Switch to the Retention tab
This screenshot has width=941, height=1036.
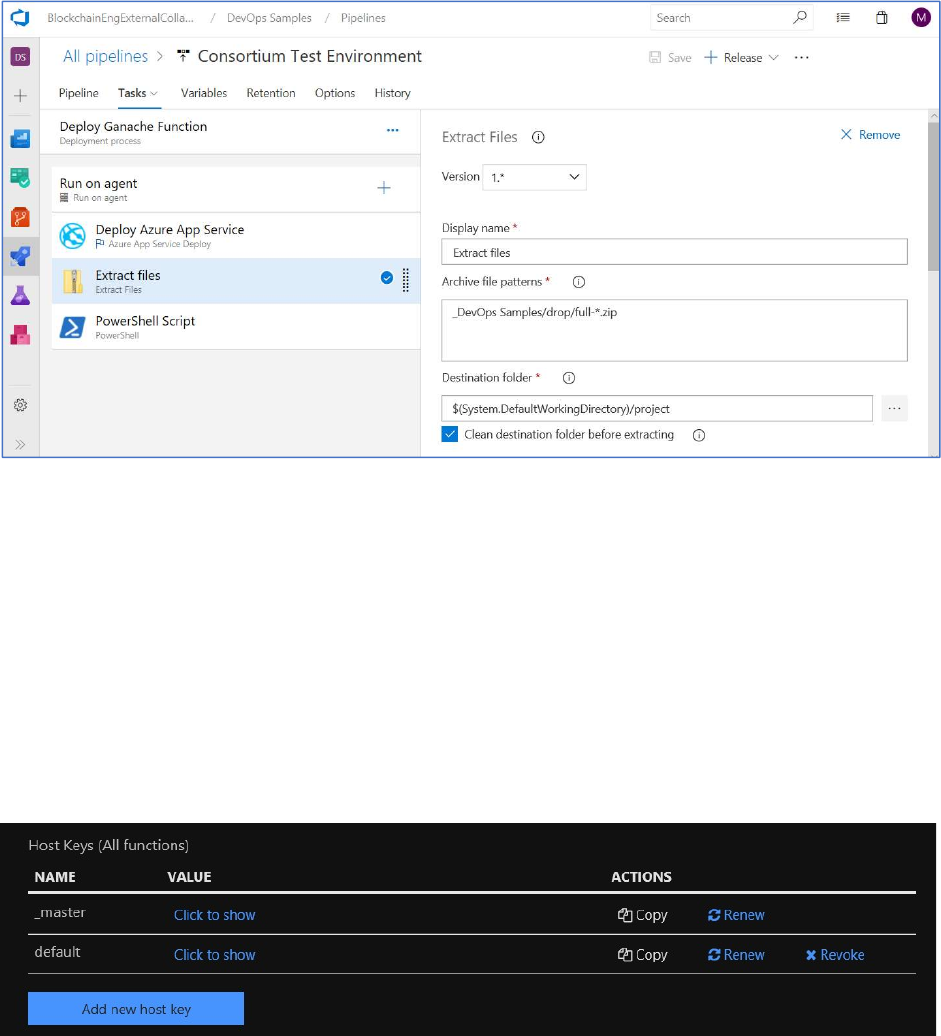(271, 93)
